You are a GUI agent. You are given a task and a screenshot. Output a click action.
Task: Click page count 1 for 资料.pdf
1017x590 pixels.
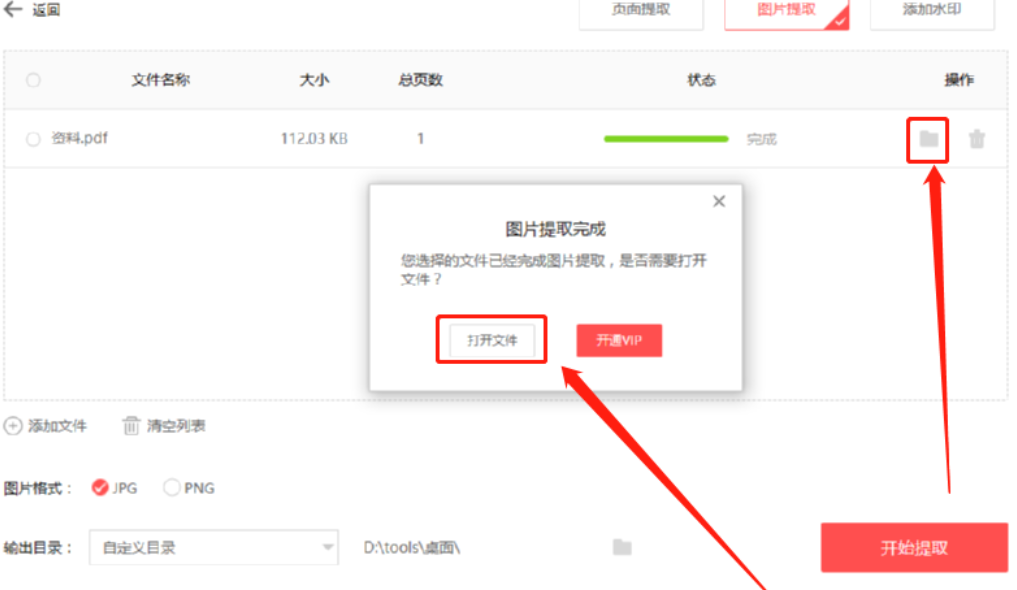420,139
